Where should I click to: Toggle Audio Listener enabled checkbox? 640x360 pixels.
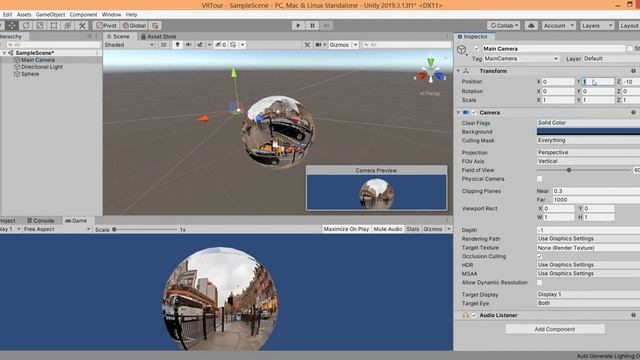[474, 316]
